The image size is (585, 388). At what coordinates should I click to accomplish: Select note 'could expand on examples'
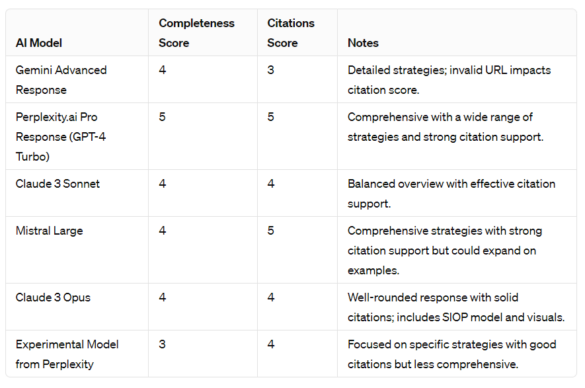pyautogui.click(x=445, y=250)
